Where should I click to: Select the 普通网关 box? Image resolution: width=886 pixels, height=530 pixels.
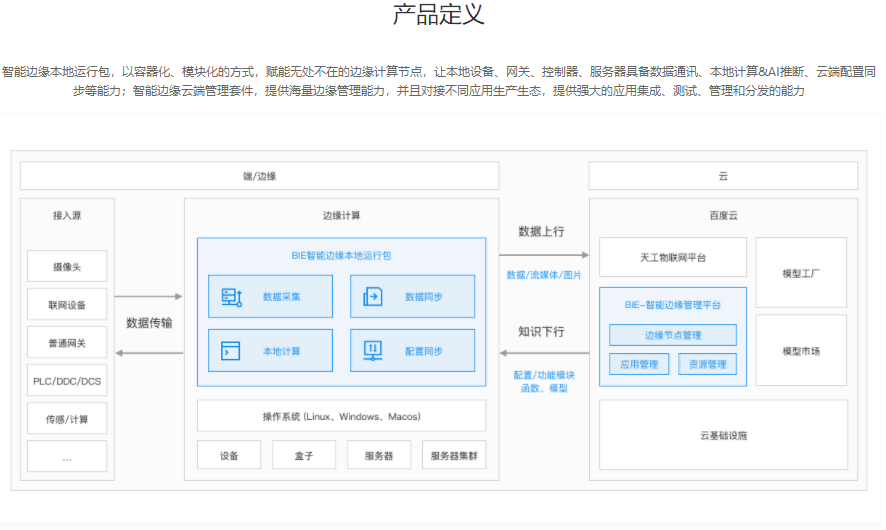(67, 342)
